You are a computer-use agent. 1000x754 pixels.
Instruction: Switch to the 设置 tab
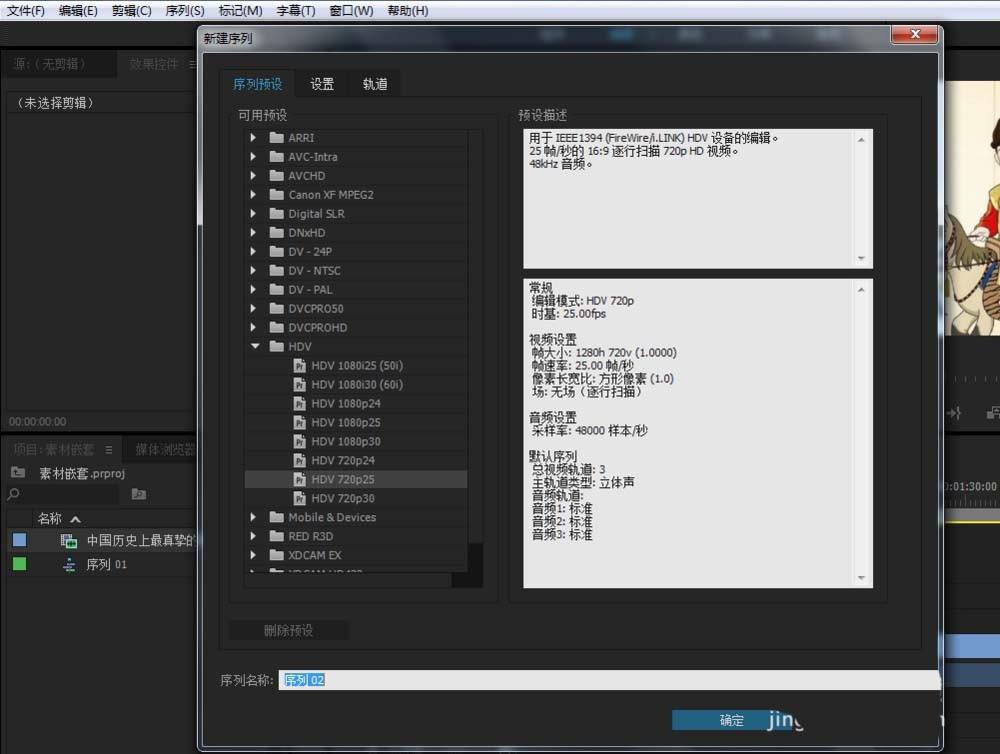[321, 84]
